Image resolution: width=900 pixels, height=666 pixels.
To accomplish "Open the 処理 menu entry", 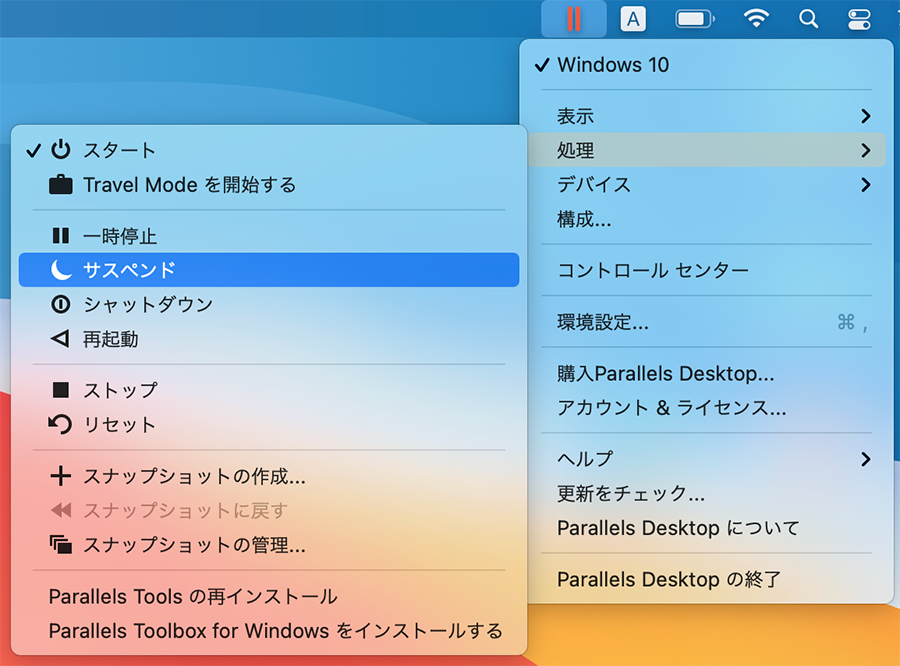I will point(707,150).
